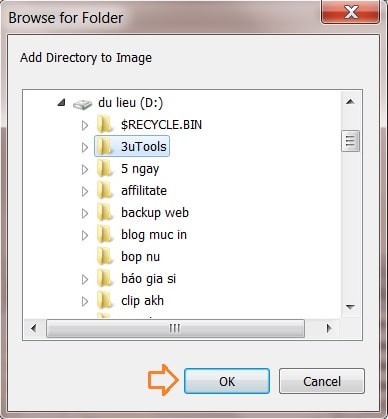Screen dimensions: 388x419
Task: Confirm selection with OK button
Action: point(227,381)
